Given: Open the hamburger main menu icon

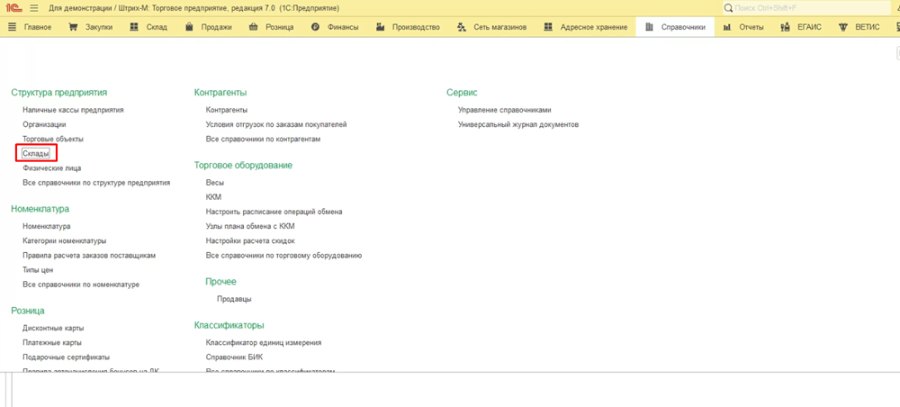Looking at the screenshot, I should pyautogui.click(x=34, y=9).
